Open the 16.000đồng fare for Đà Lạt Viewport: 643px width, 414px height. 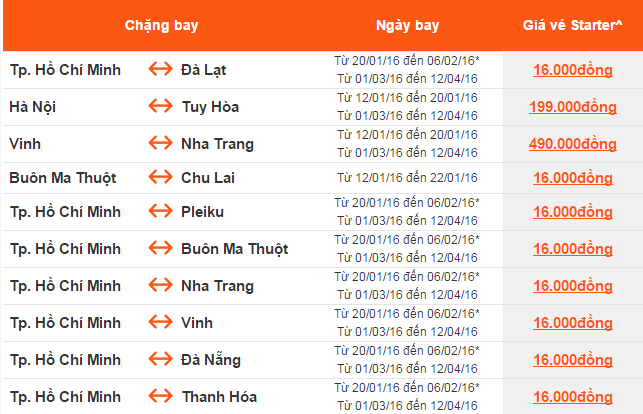(x=572, y=70)
